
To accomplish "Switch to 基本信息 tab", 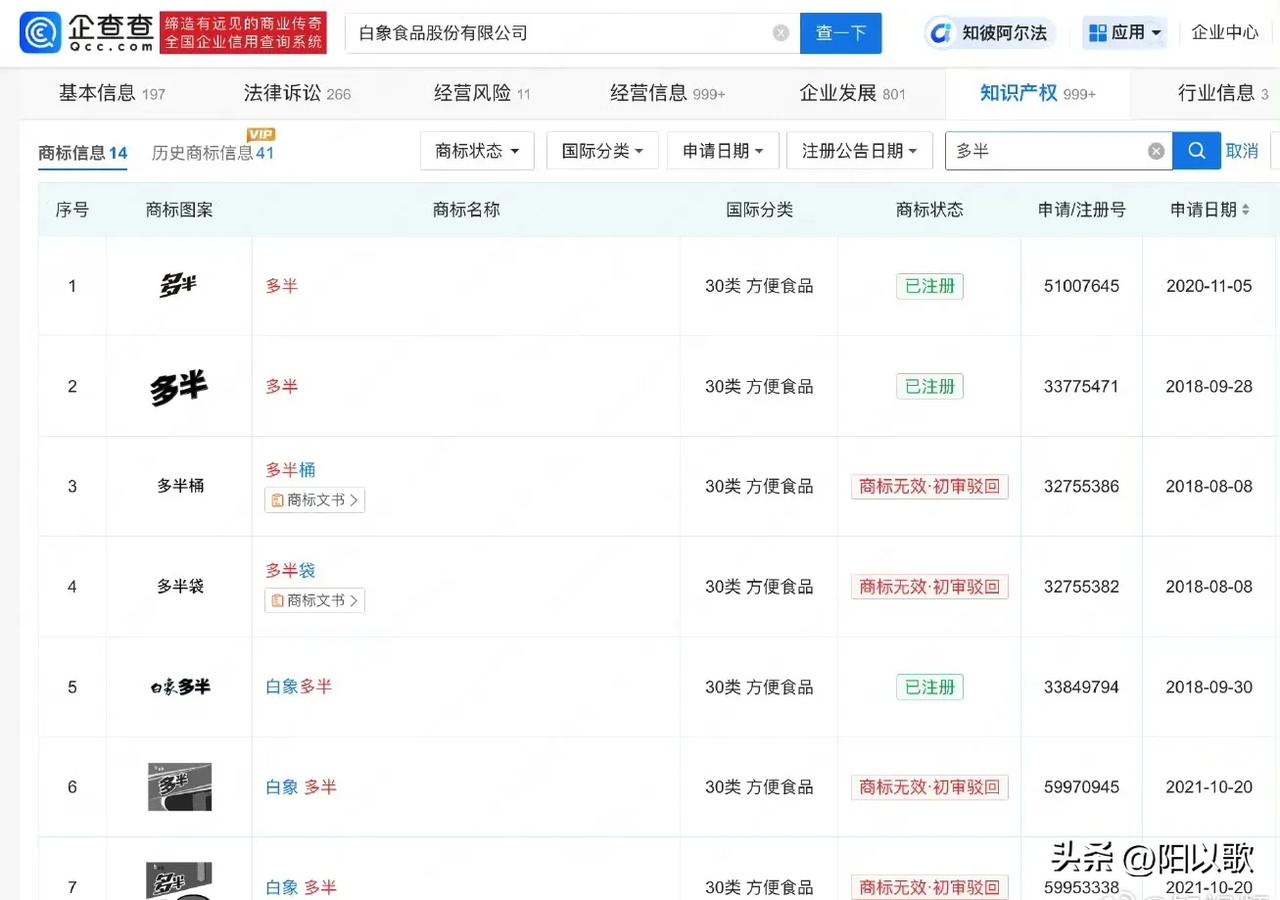I will [111, 93].
